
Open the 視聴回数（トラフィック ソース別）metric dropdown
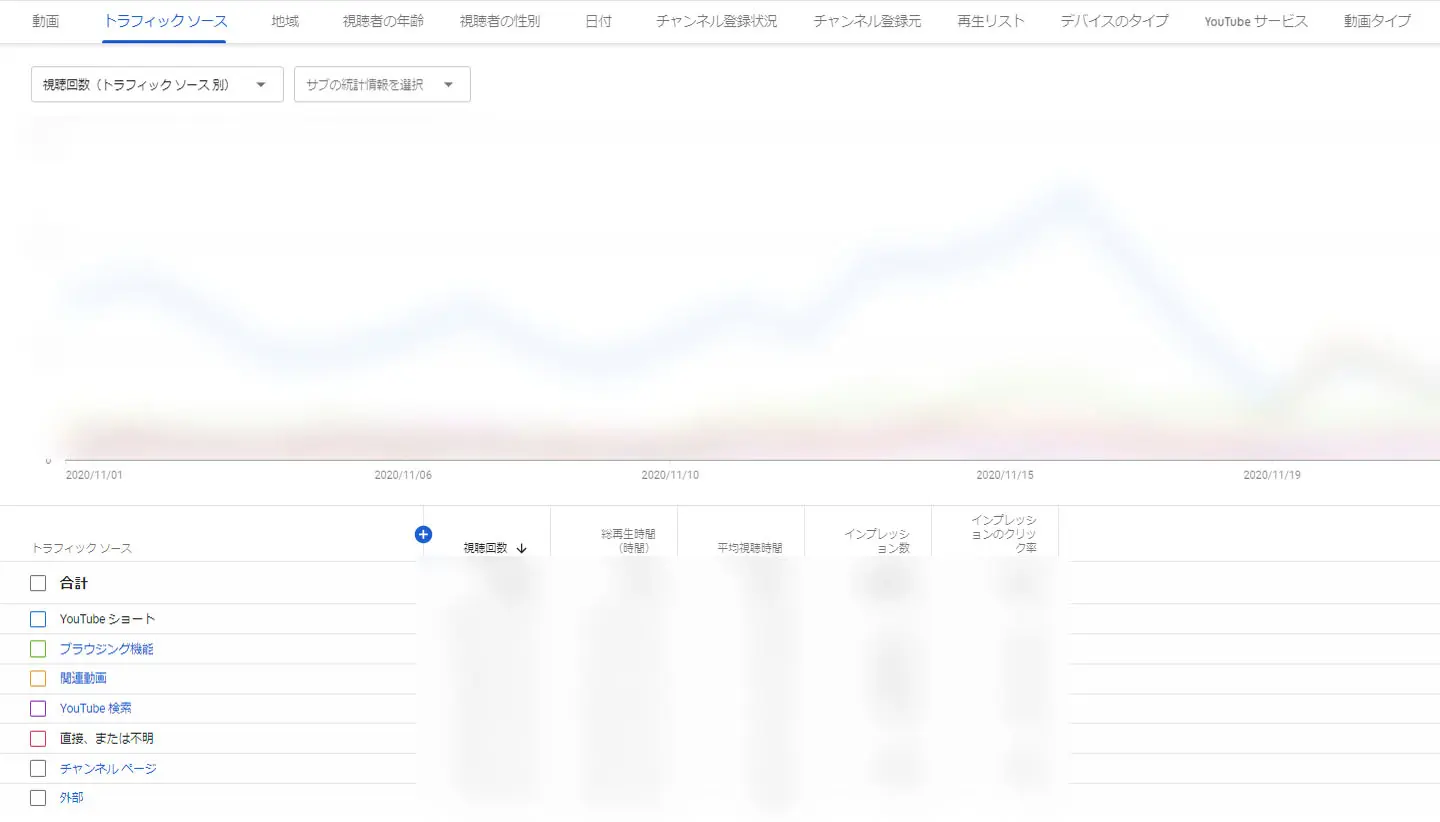tap(157, 84)
